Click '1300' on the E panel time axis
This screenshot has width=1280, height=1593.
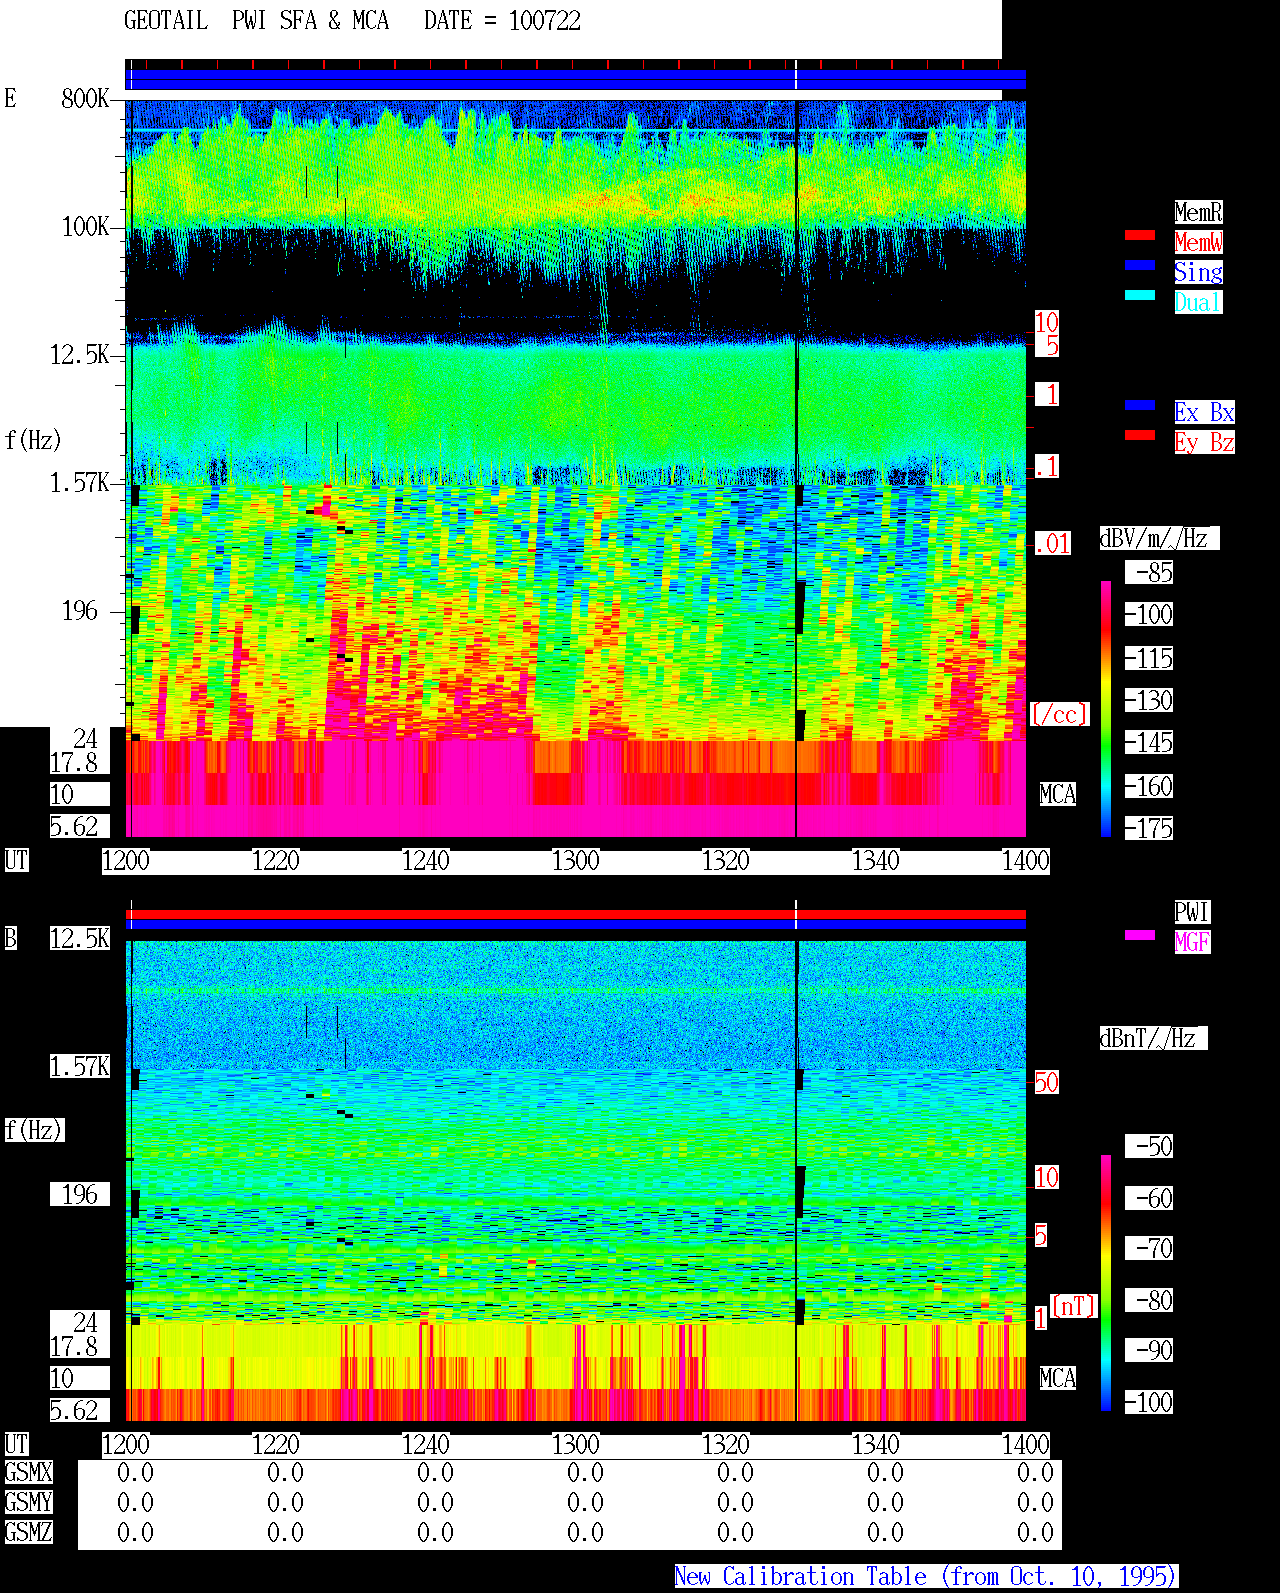tap(576, 860)
